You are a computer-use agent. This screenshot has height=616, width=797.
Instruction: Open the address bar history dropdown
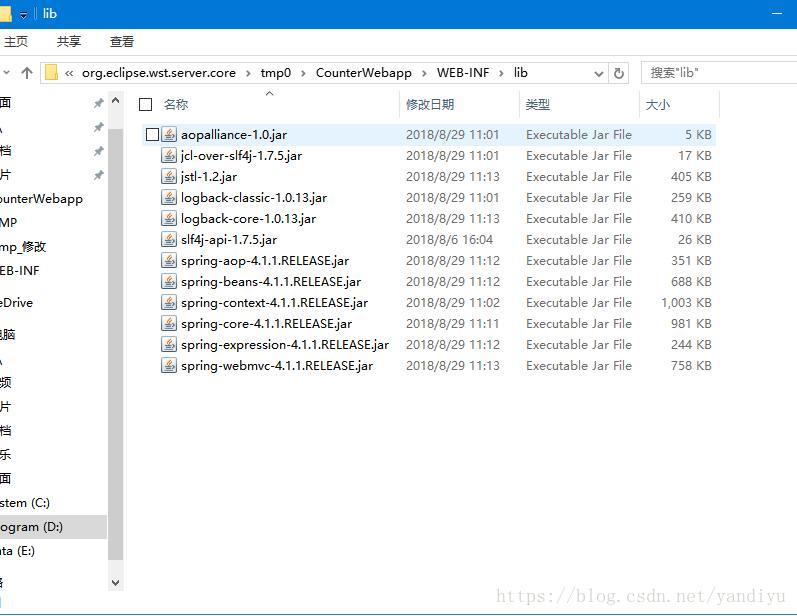coord(599,74)
